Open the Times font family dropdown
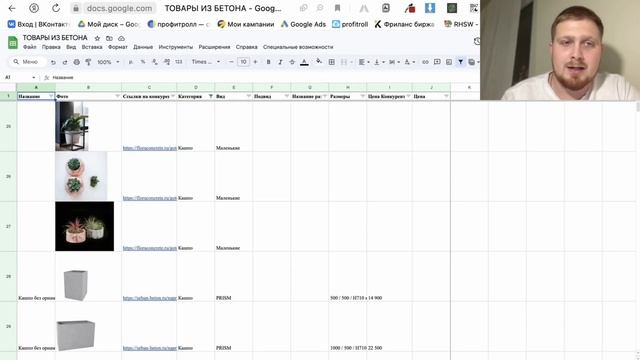 click(x=206, y=62)
